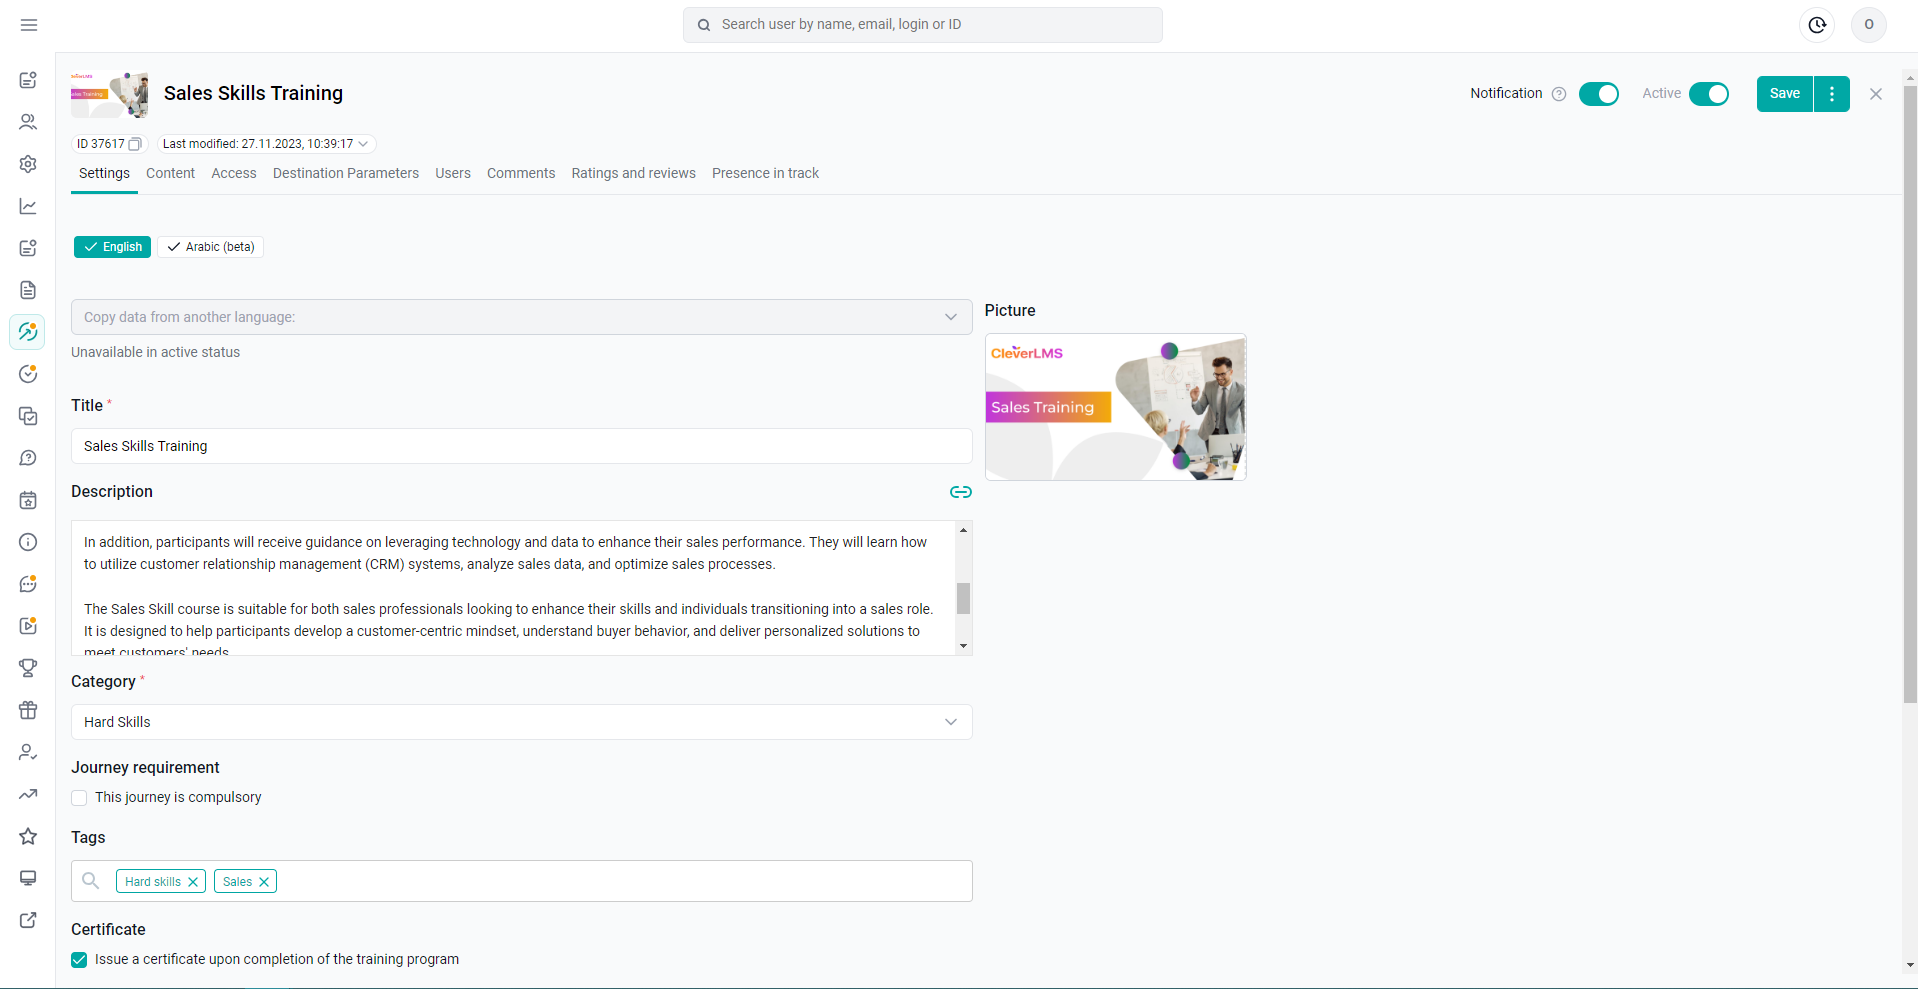Viewport: 1918px width, 989px height.
Task: Click the description scrollbar up arrow
Action: tap(963, 530)
